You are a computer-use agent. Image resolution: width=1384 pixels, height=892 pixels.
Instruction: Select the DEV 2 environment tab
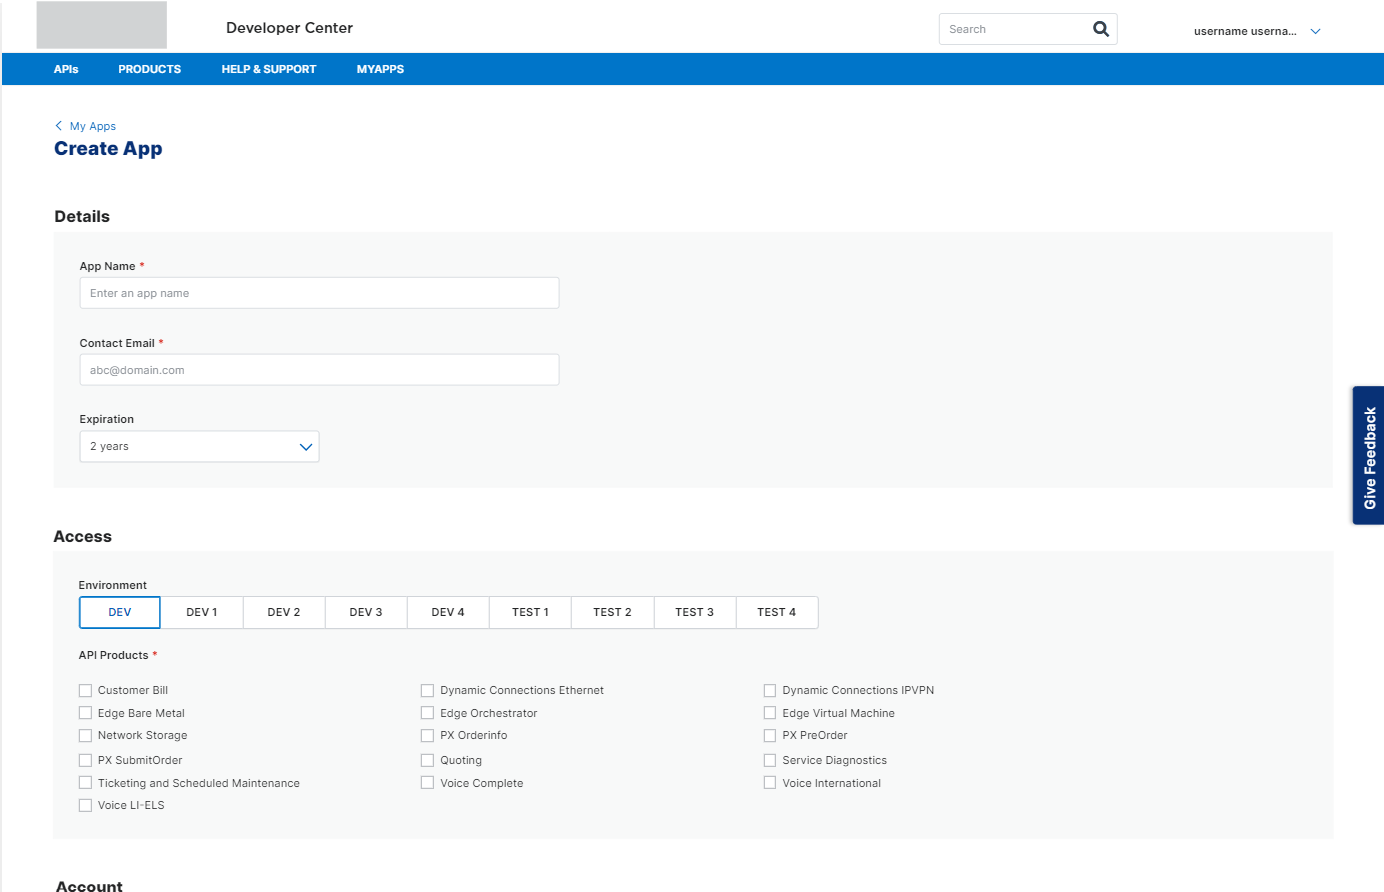[284, 612]
